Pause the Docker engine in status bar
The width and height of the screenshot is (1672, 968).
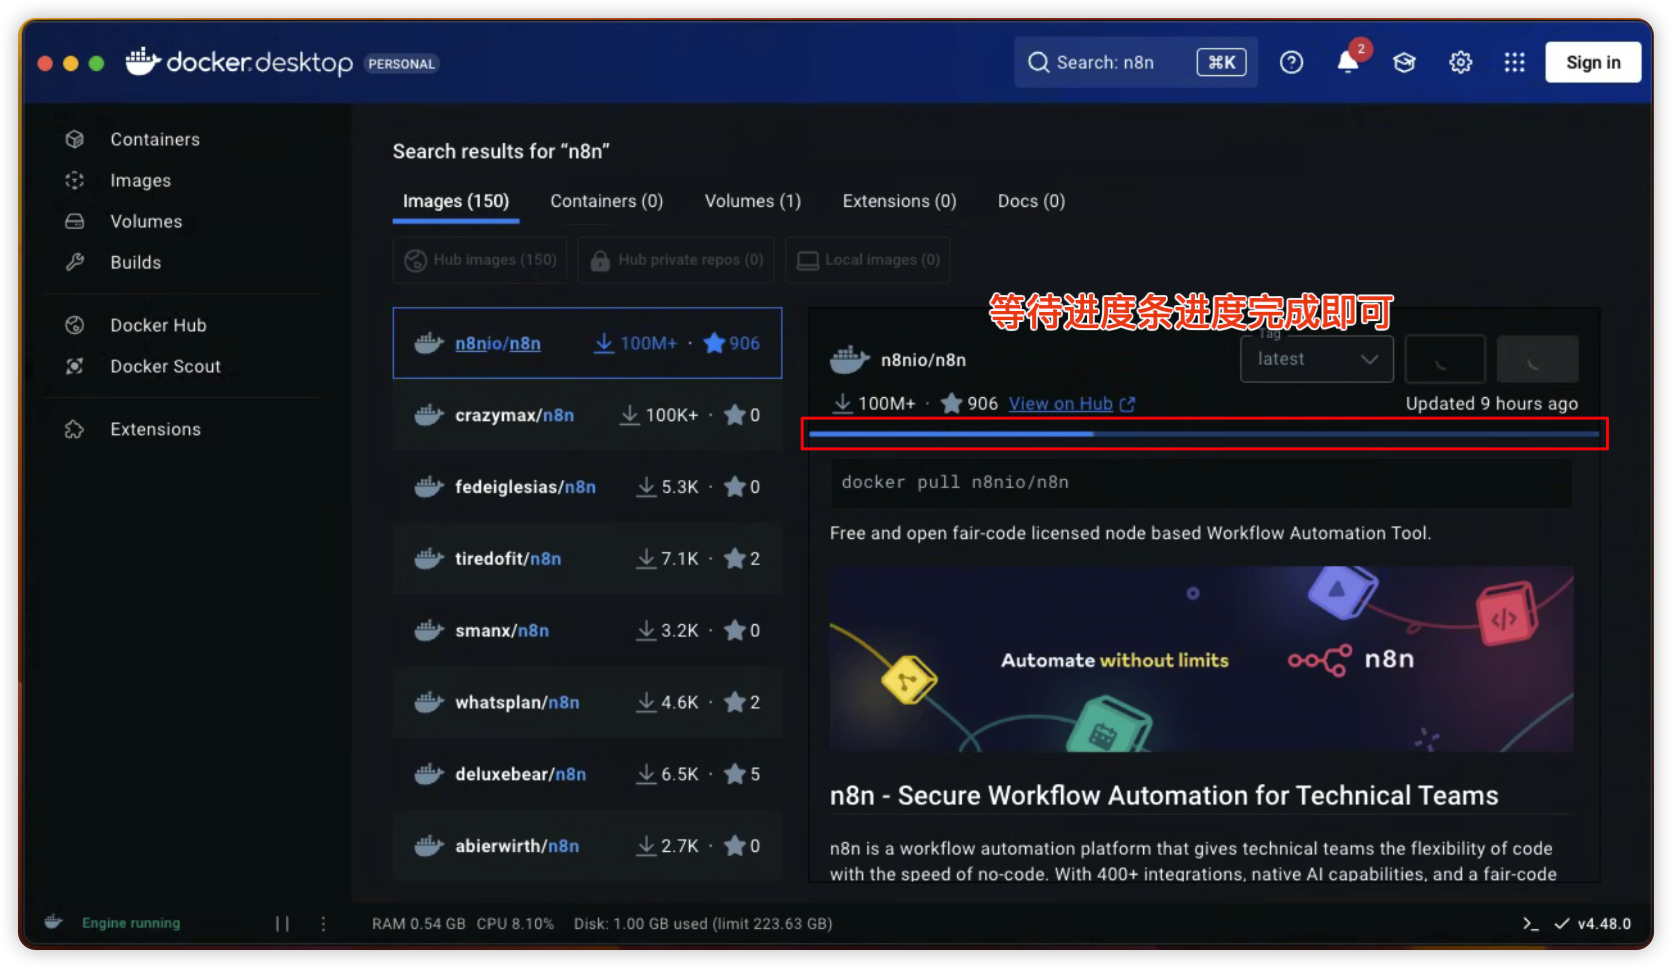(x=282, y=924)
